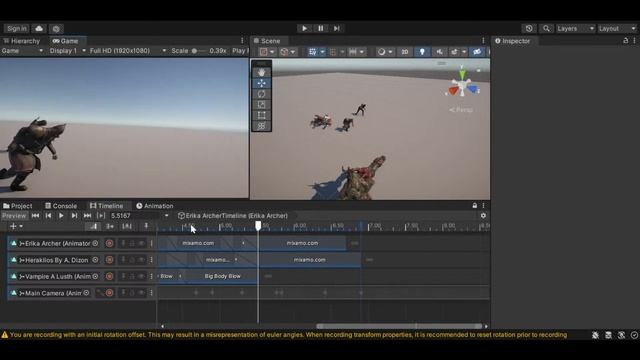Toggle recording on Erika Archer track

click(109, 243)
